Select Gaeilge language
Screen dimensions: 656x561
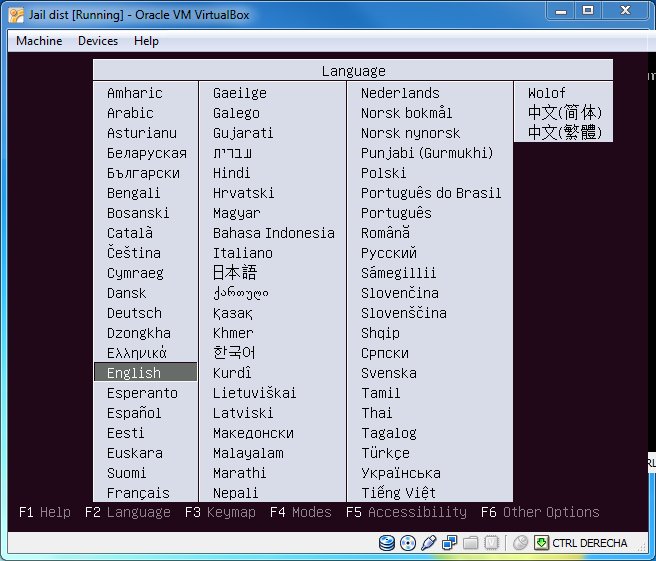click(240, 93)
